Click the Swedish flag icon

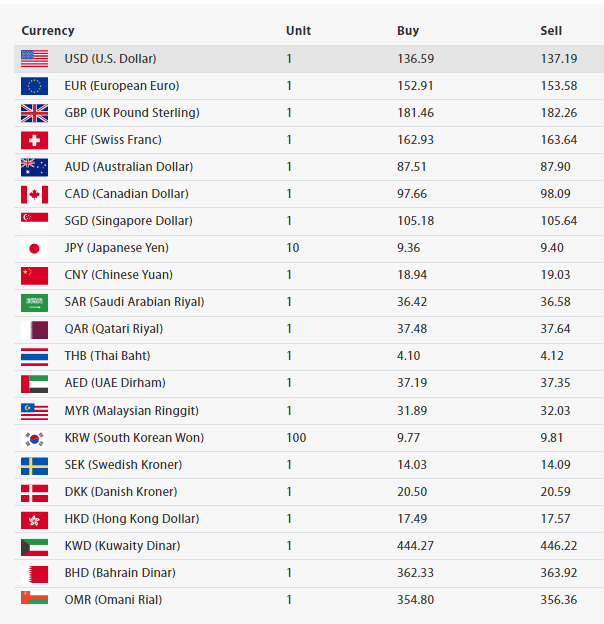(34, 466)
